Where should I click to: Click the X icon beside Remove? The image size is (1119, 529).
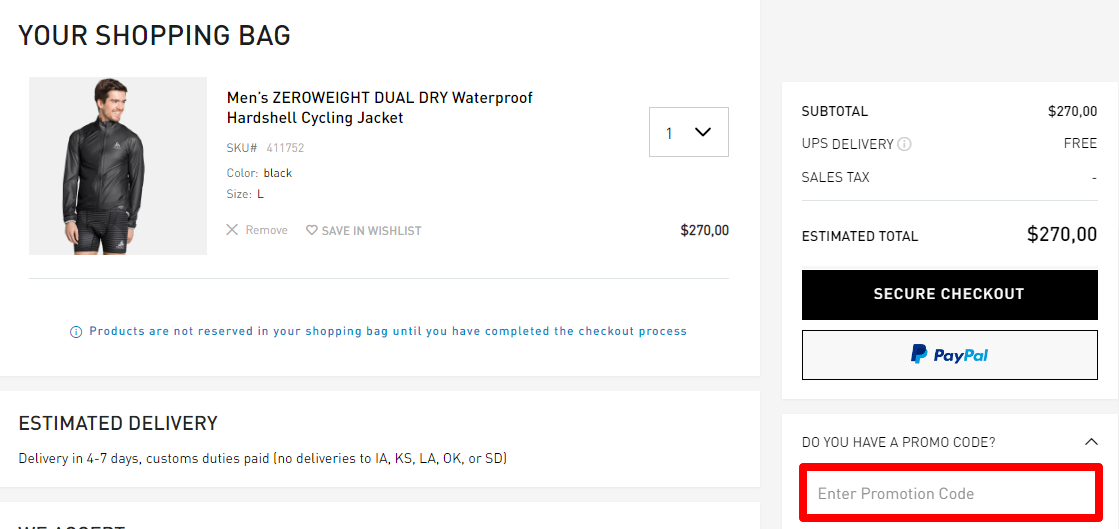[232, 230]
